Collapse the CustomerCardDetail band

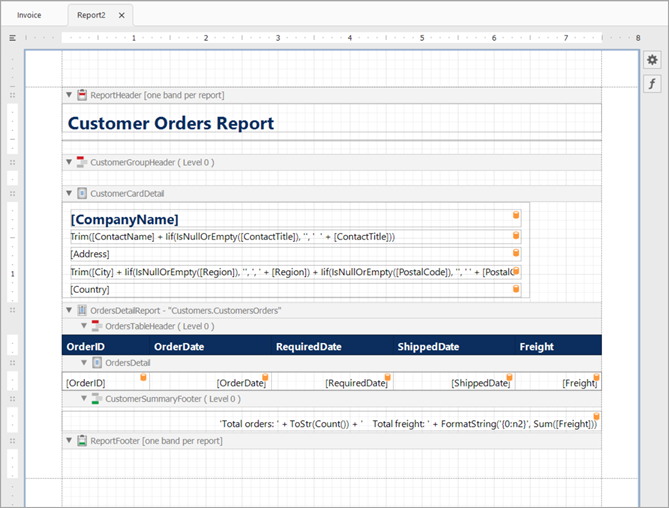pos(69,193)
